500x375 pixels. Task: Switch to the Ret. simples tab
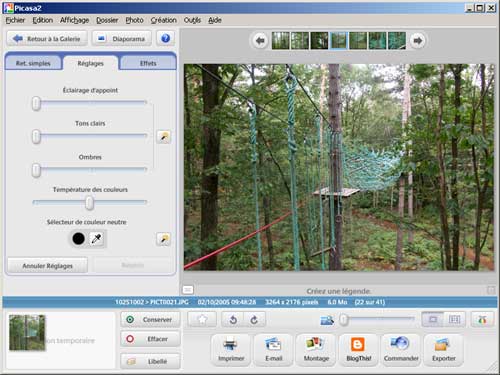click(33, 63)
